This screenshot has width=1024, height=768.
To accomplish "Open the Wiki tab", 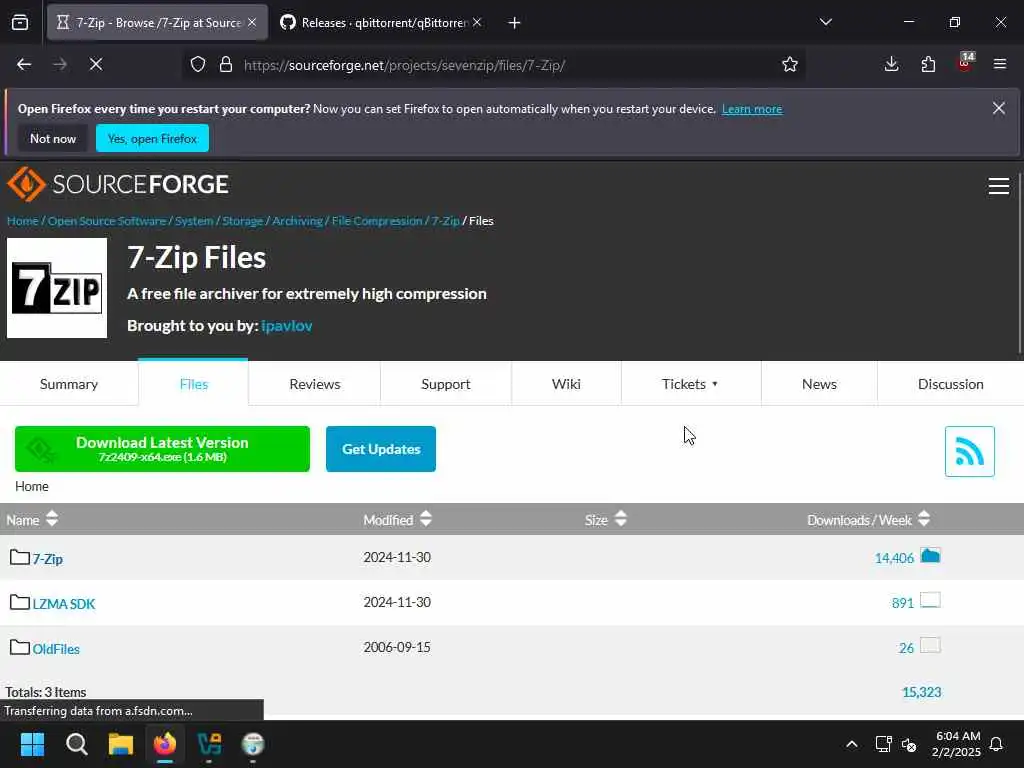I will [566, 384].
